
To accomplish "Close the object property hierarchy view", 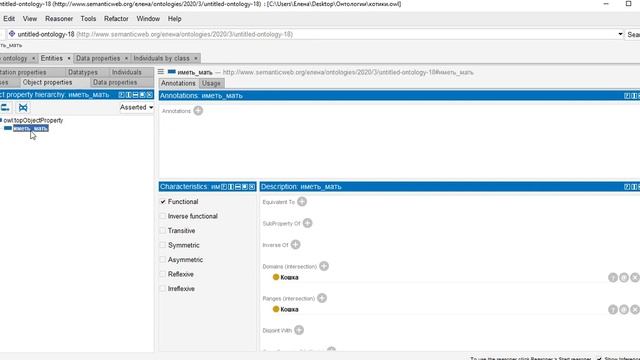I will [150, 95].
